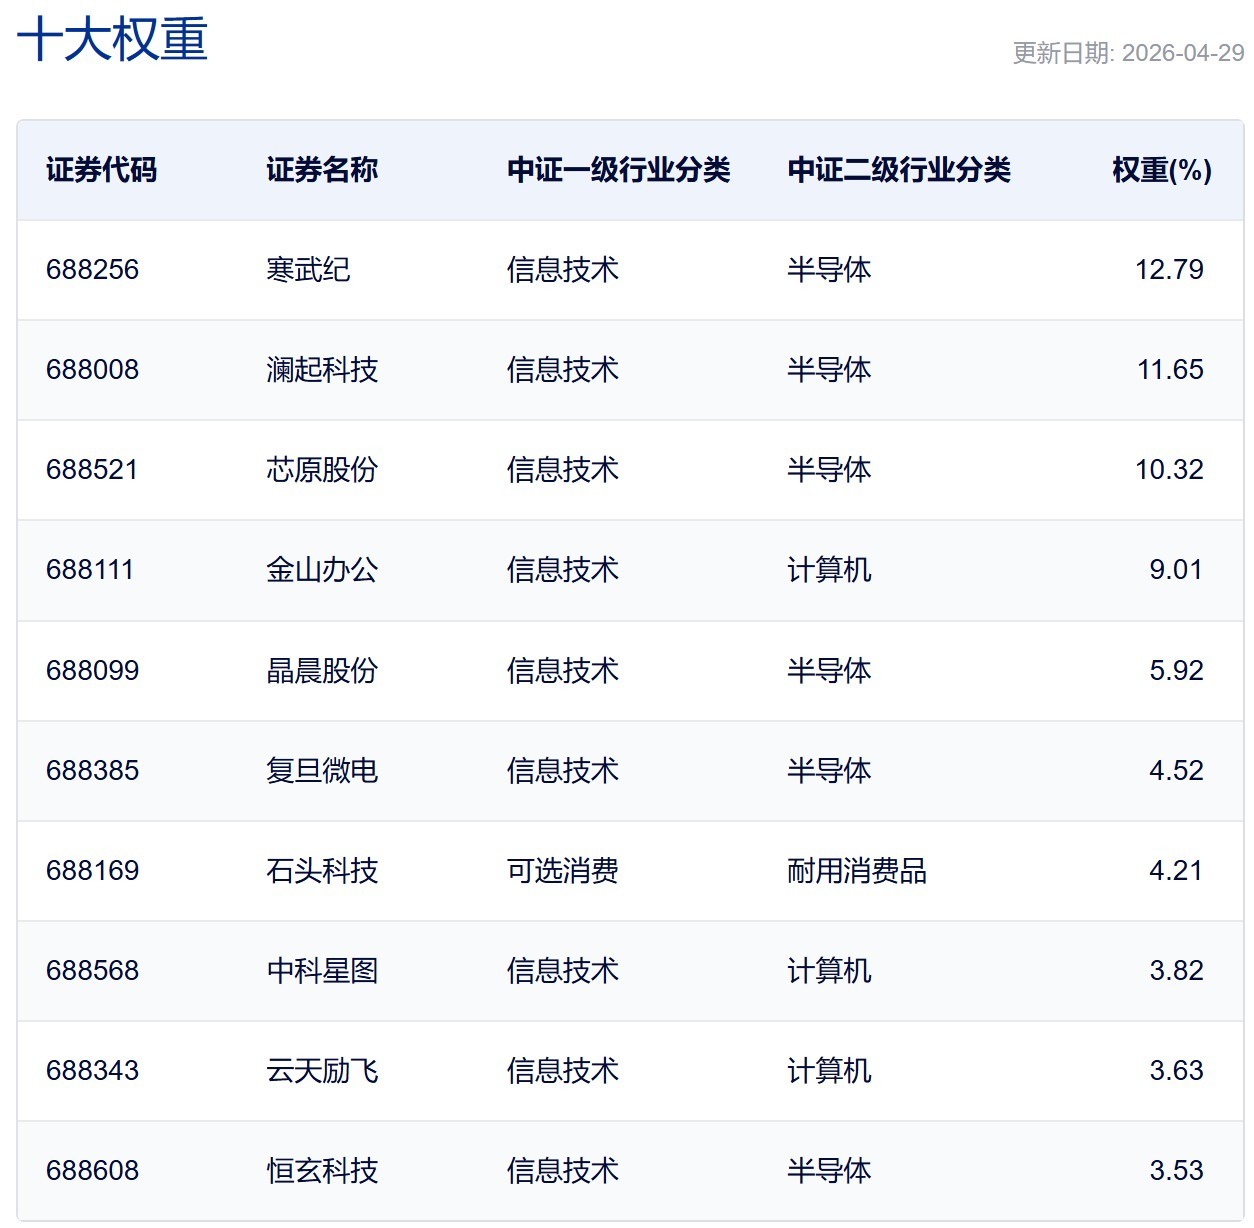The image size is (1254, 1228).
Task: Click the 证券代码 column header
Action: [102, 170]
